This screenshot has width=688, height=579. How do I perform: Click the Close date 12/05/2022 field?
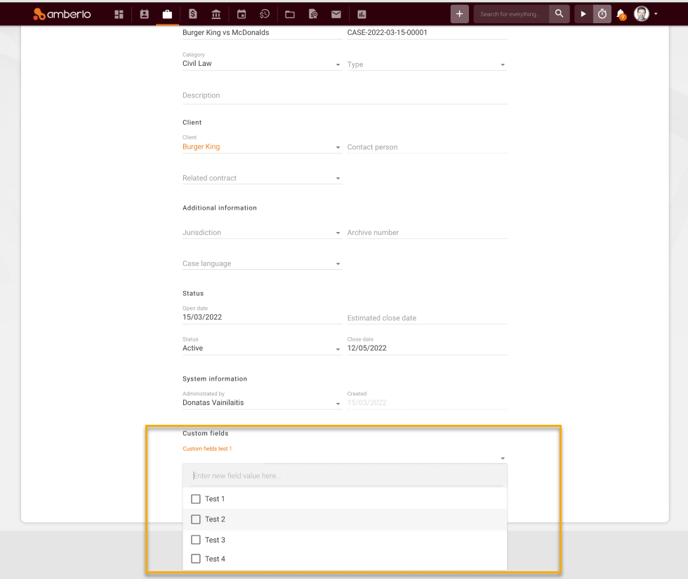[427, 348]
